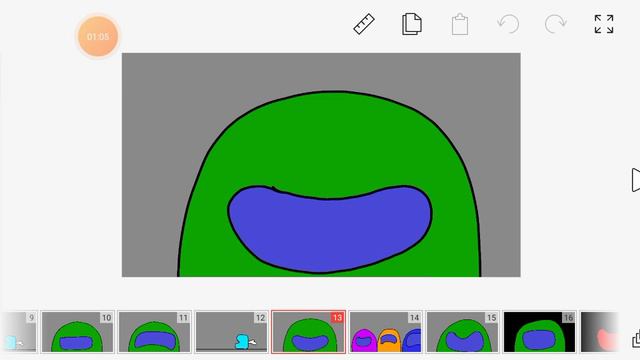640x360 pixels.
Task: Select the ruler tool
Action: pos(364,24)
